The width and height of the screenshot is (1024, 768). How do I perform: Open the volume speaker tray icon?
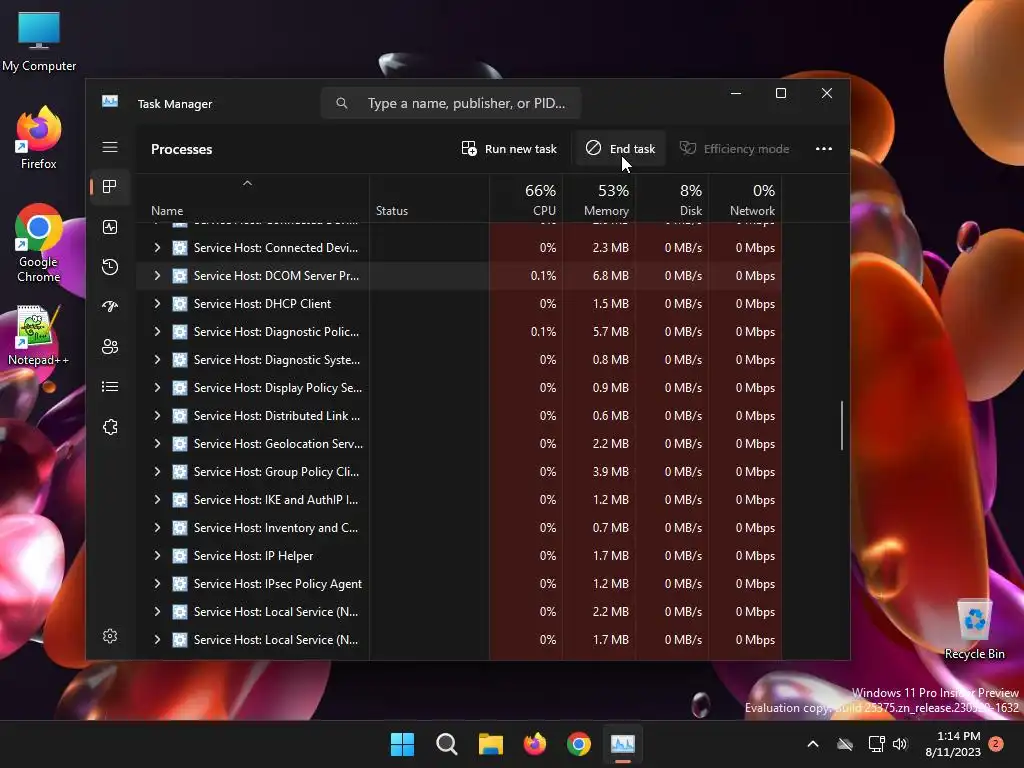(x=900, y=744)
